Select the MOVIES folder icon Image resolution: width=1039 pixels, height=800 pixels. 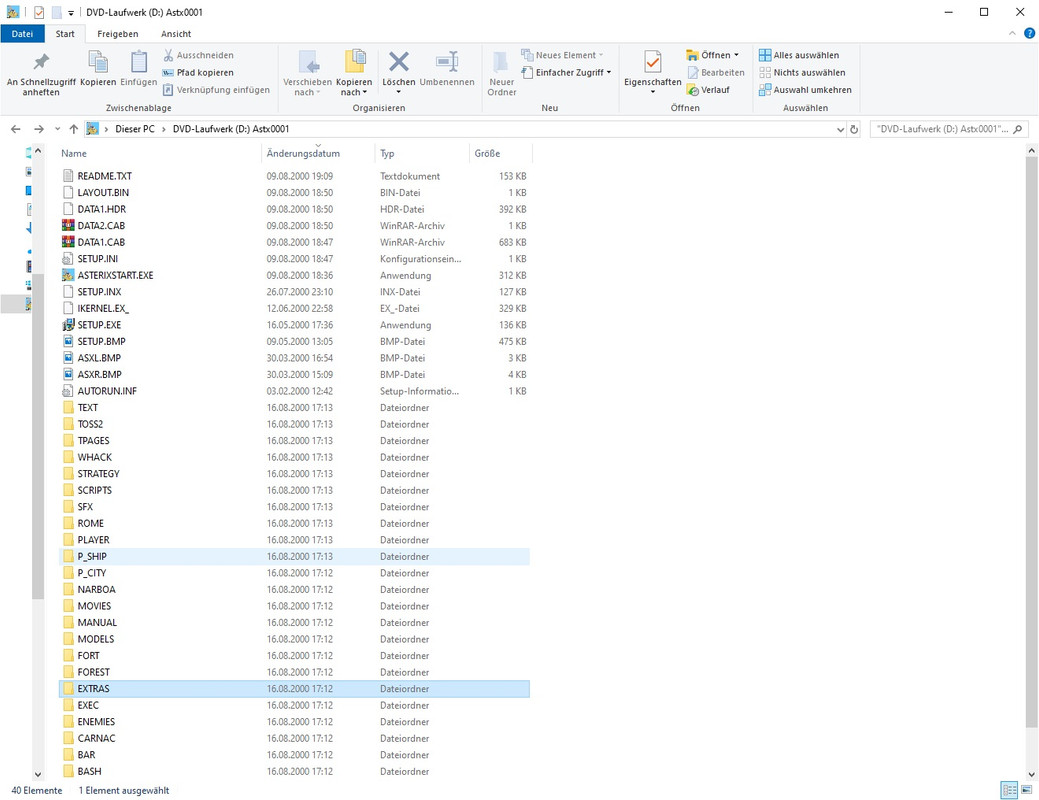68,606
